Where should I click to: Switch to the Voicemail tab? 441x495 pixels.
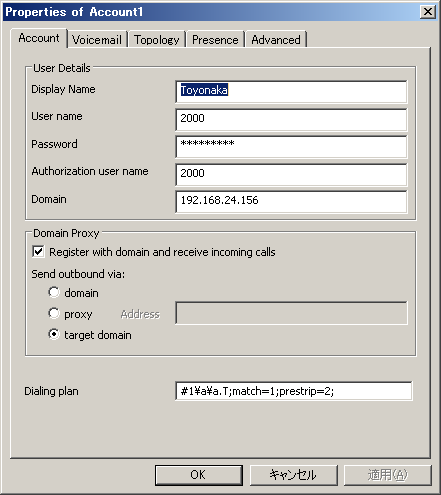click(97, 40)
